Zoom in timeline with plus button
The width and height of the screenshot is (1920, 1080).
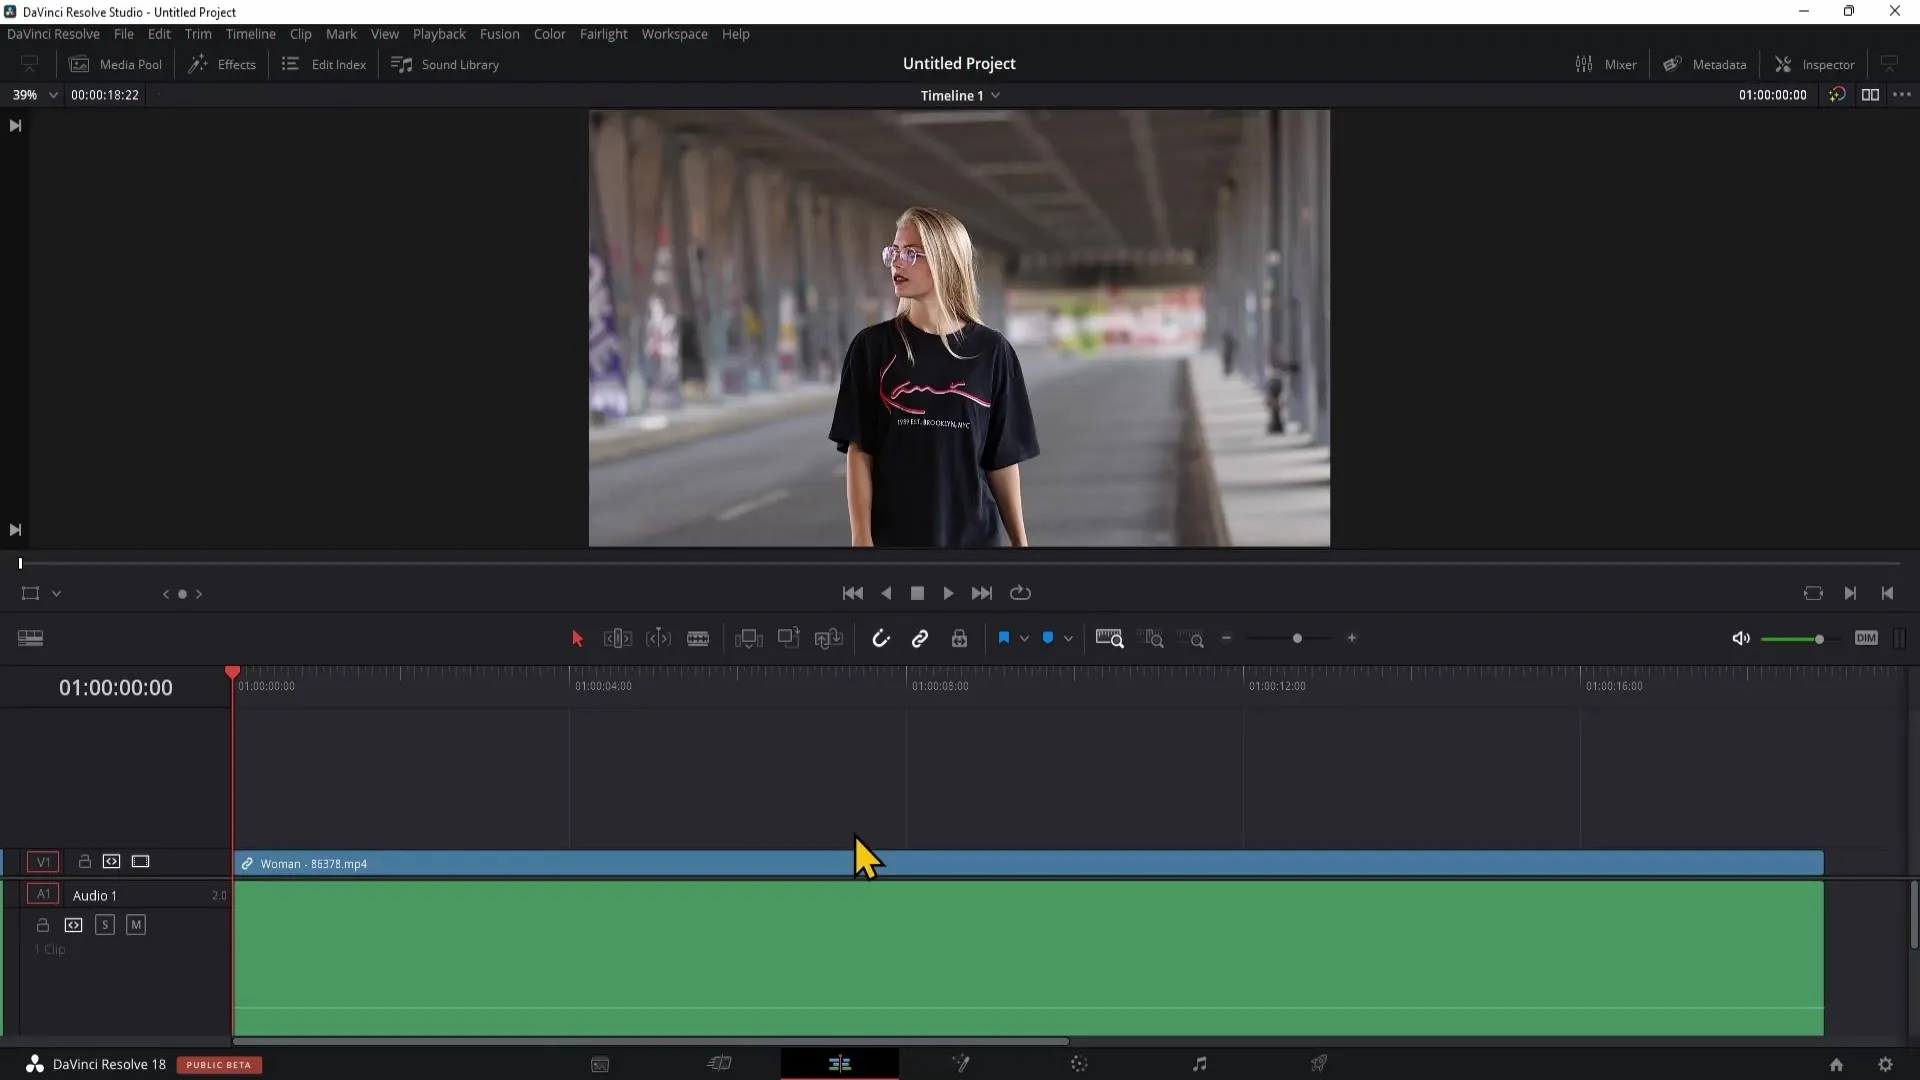pos(1352,638)
